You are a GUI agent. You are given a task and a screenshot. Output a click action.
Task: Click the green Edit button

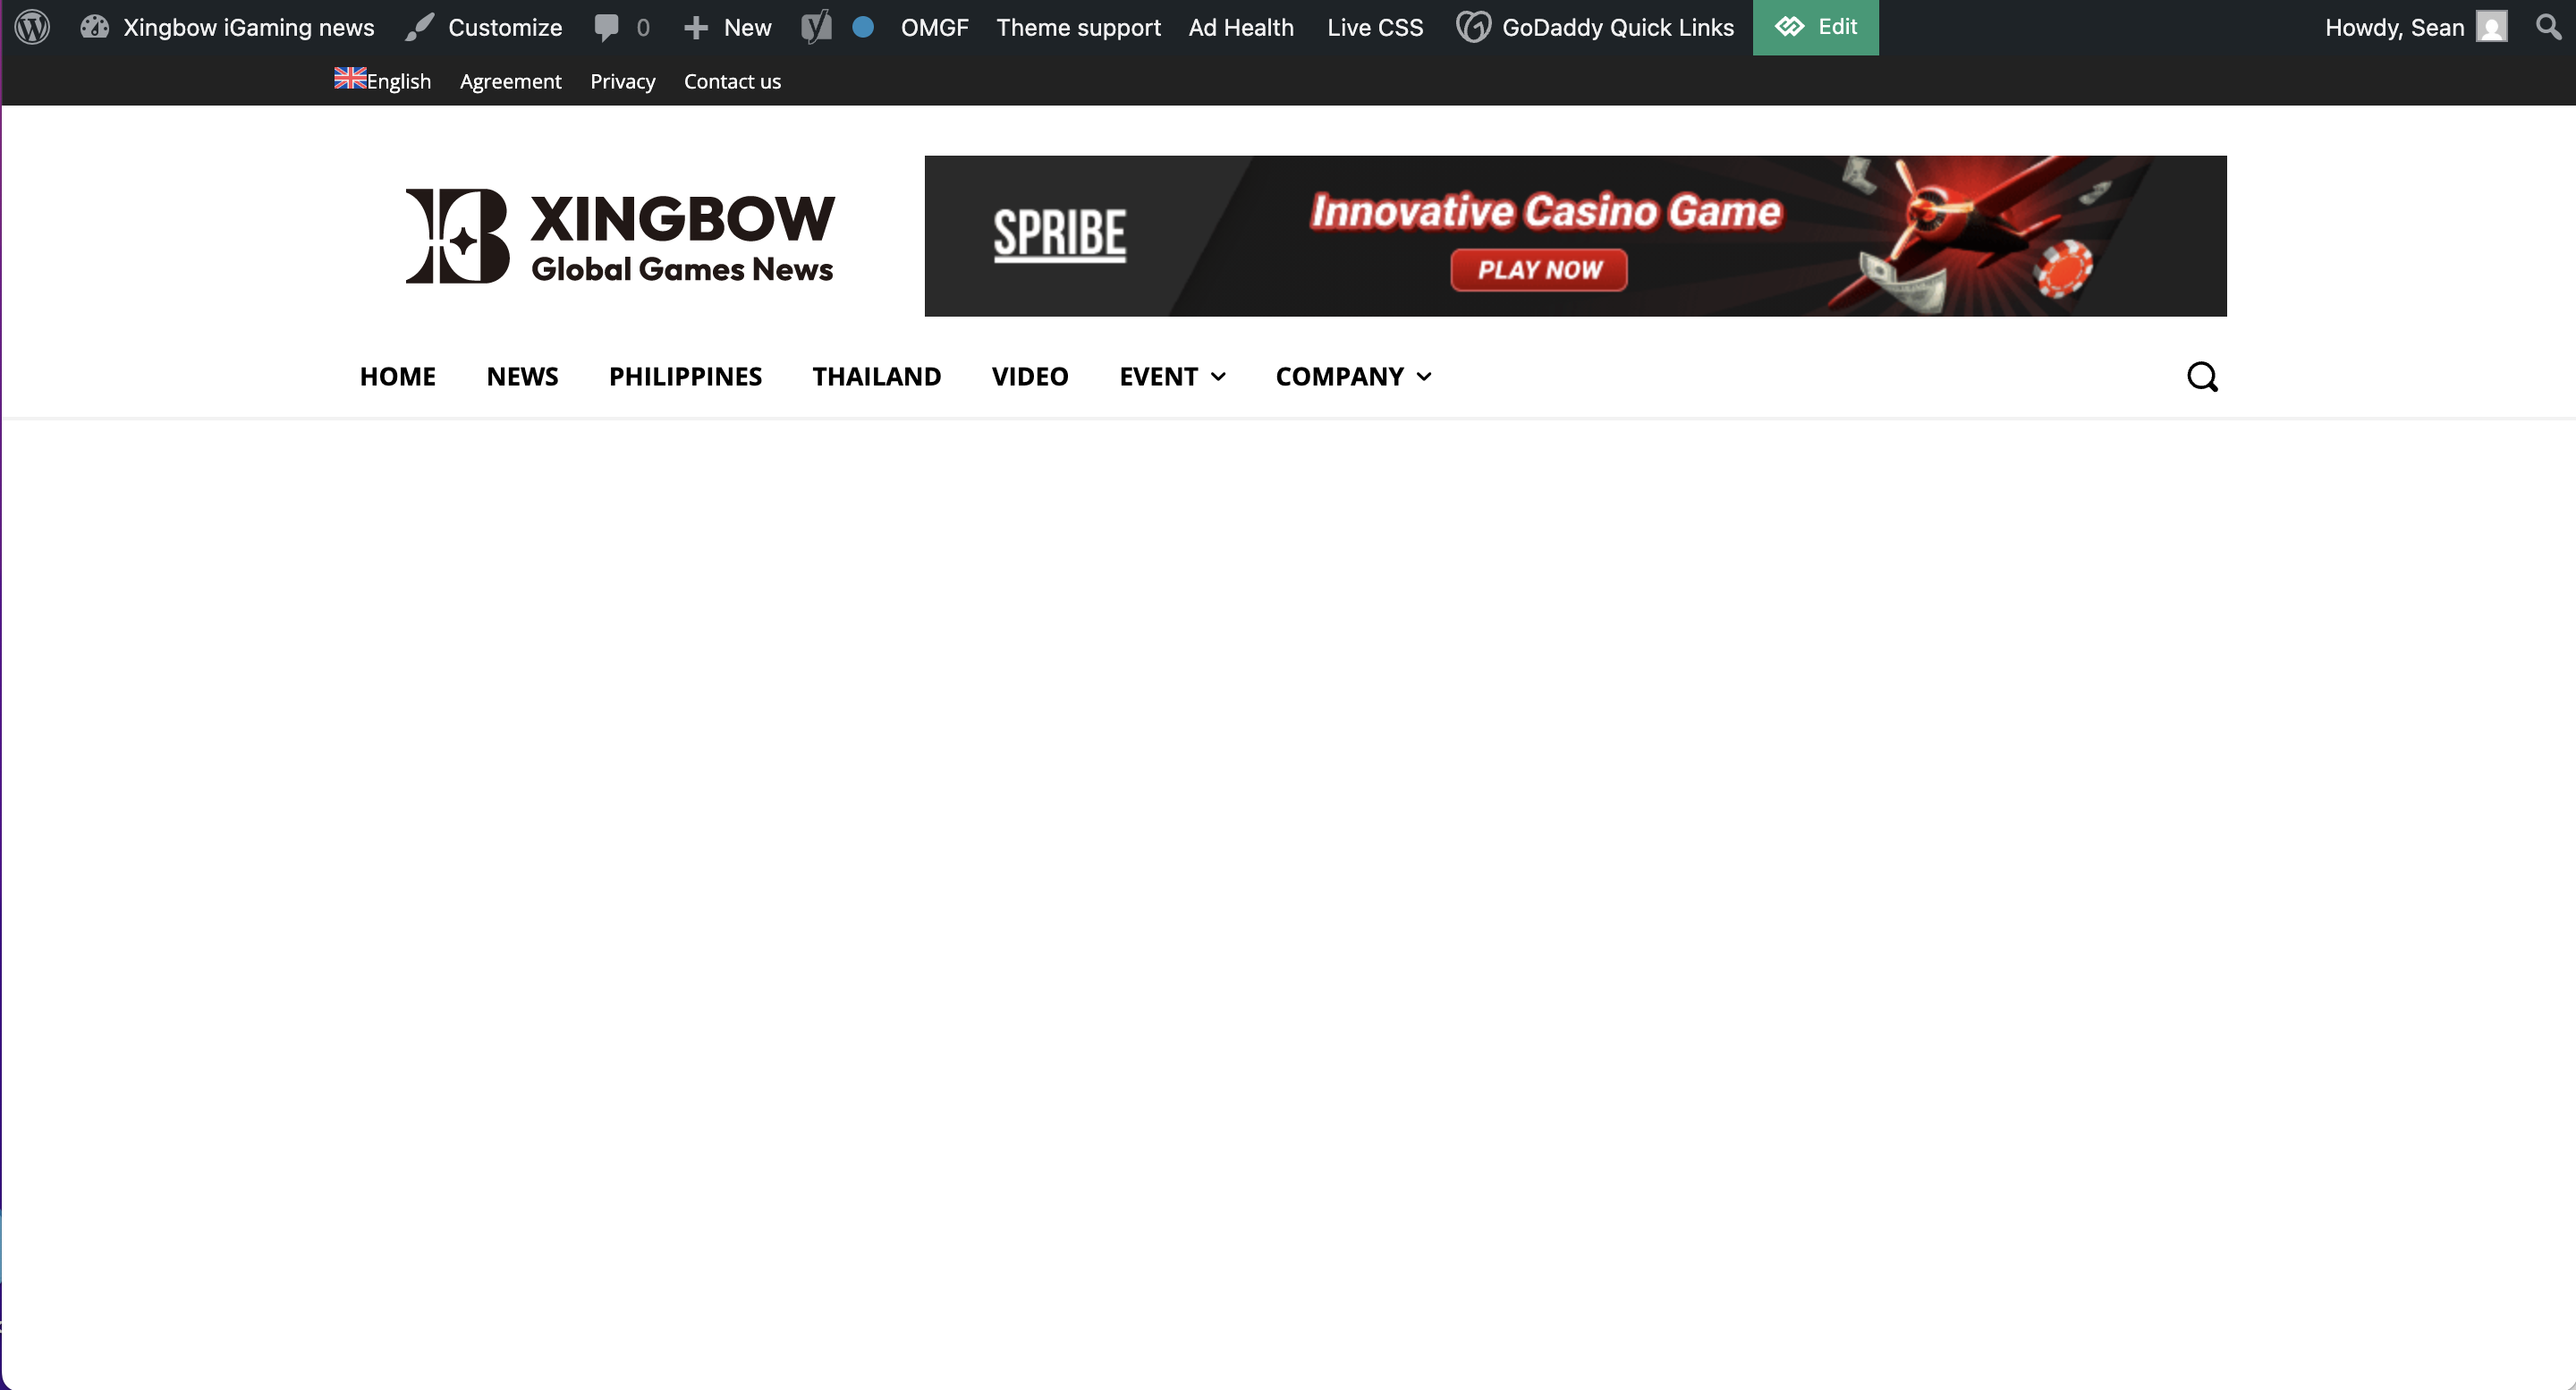click(x=1815, y=27)
